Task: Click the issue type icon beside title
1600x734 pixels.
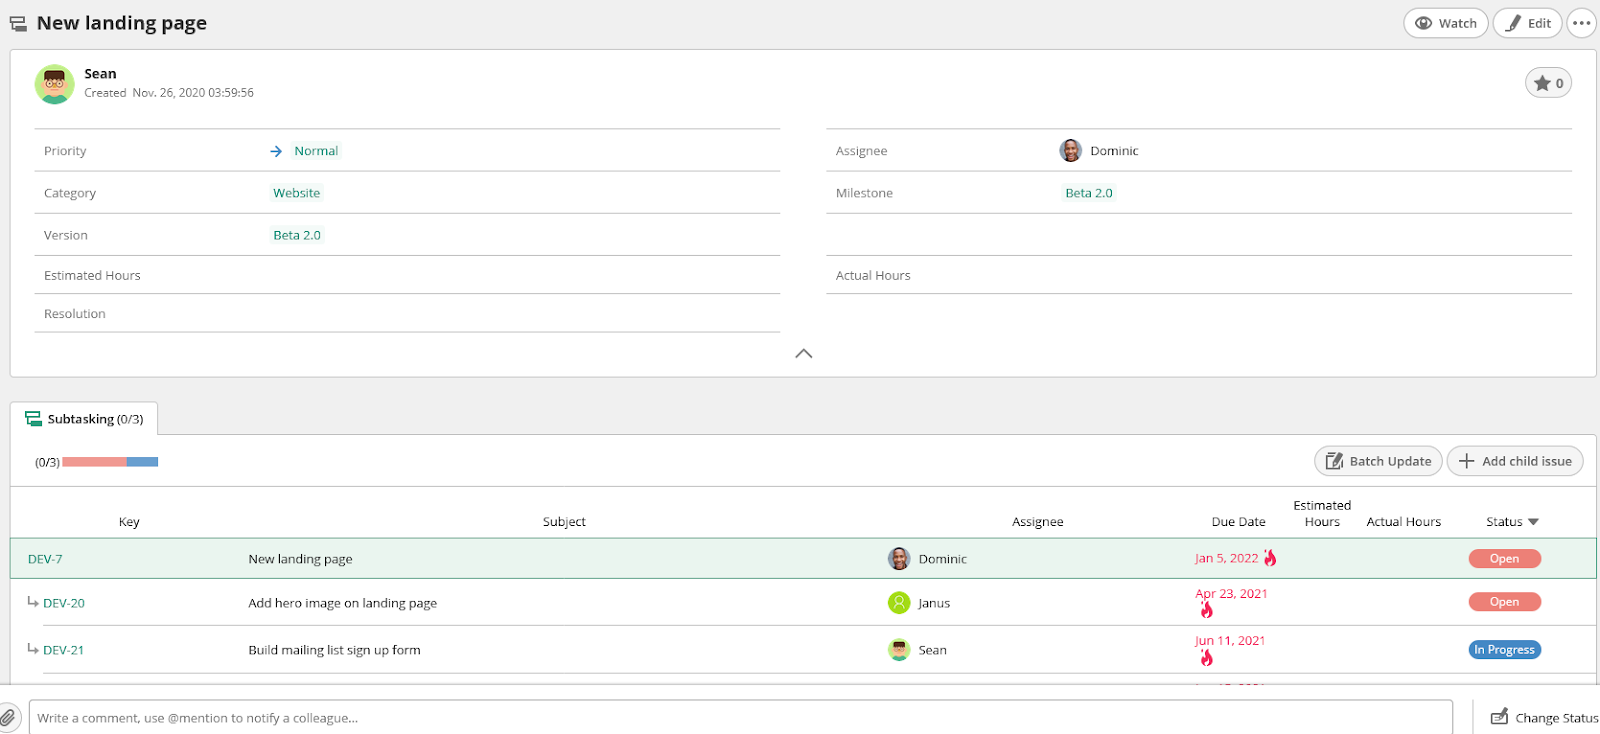Action: (18, 23)
